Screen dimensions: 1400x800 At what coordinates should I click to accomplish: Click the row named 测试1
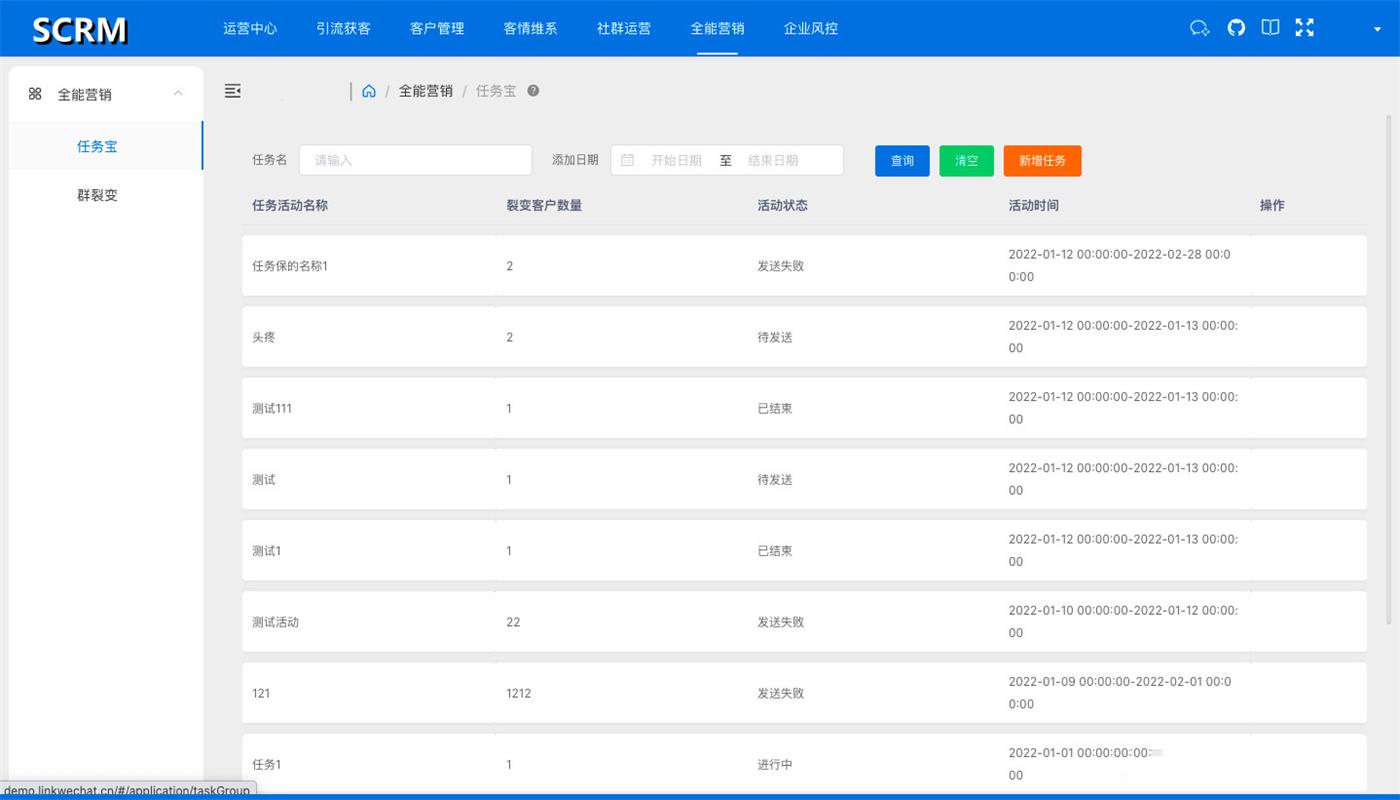(x=804, y=551)
